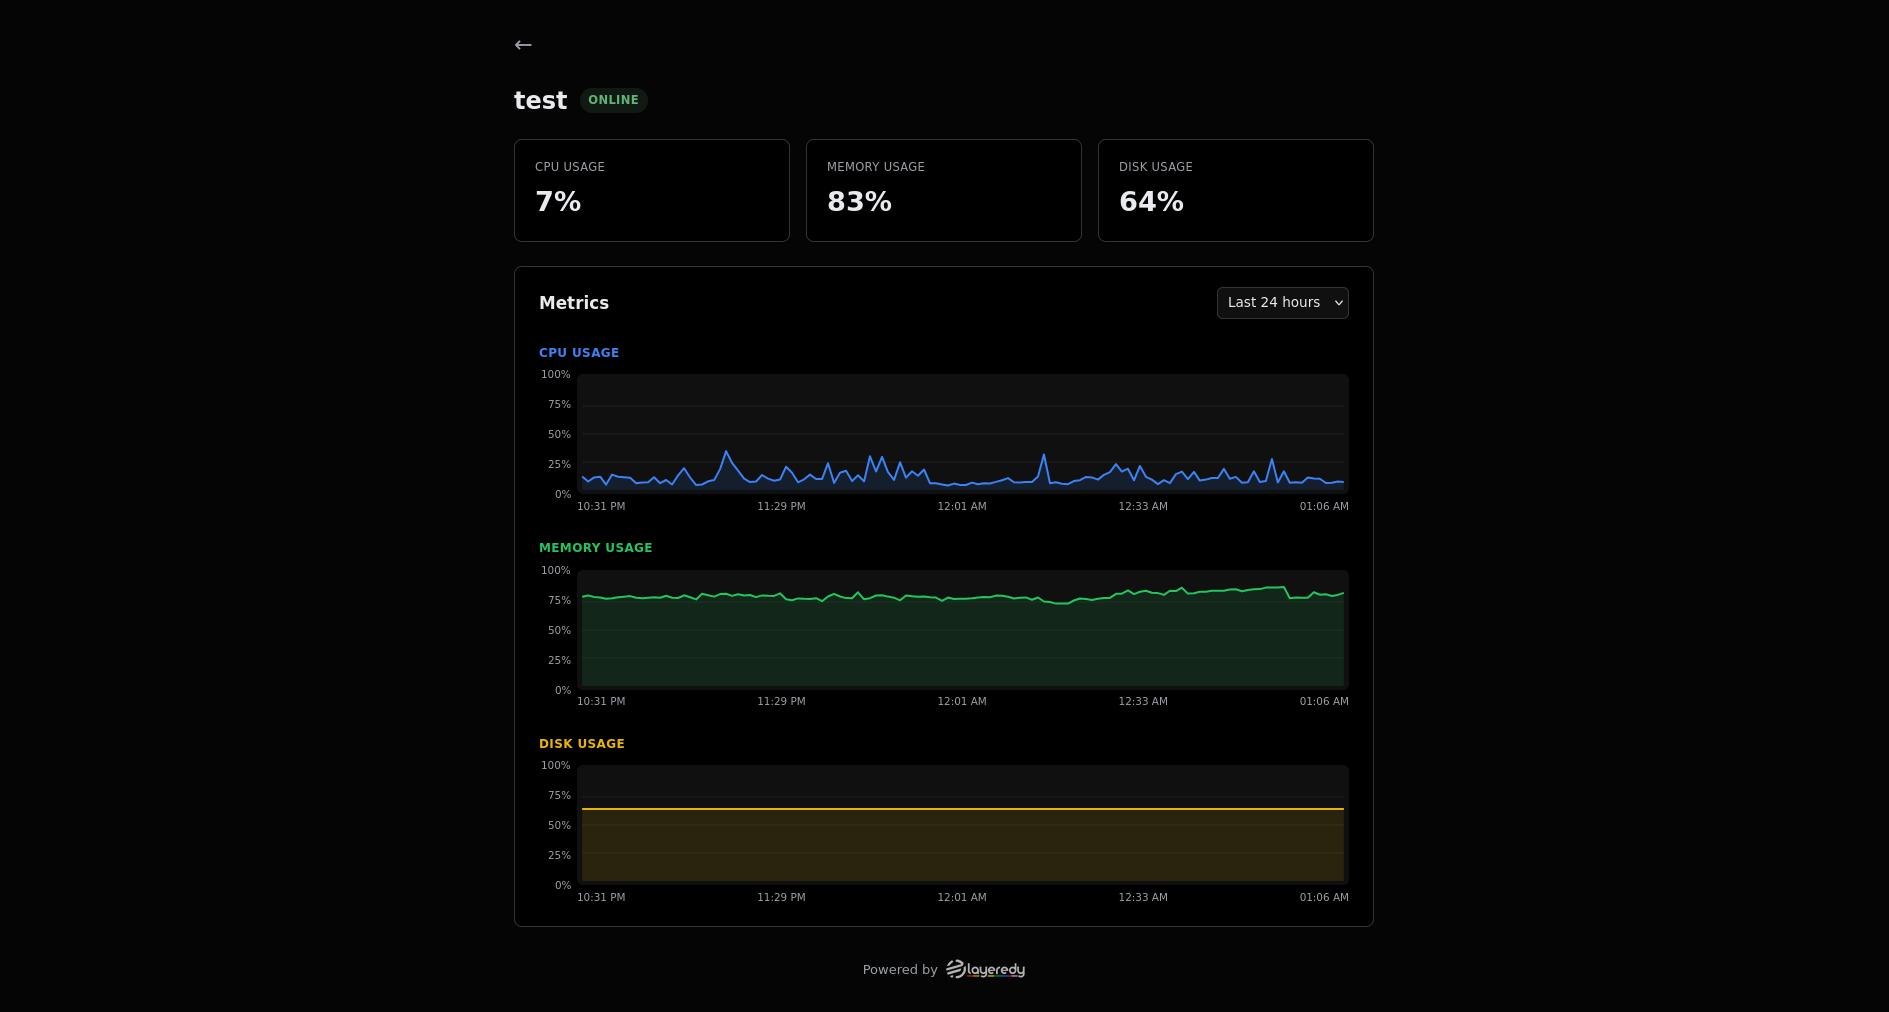1889x1012 pixels.
Task: Click the 01:06 AM label under the disk chart
Action: coord(1324,898)
